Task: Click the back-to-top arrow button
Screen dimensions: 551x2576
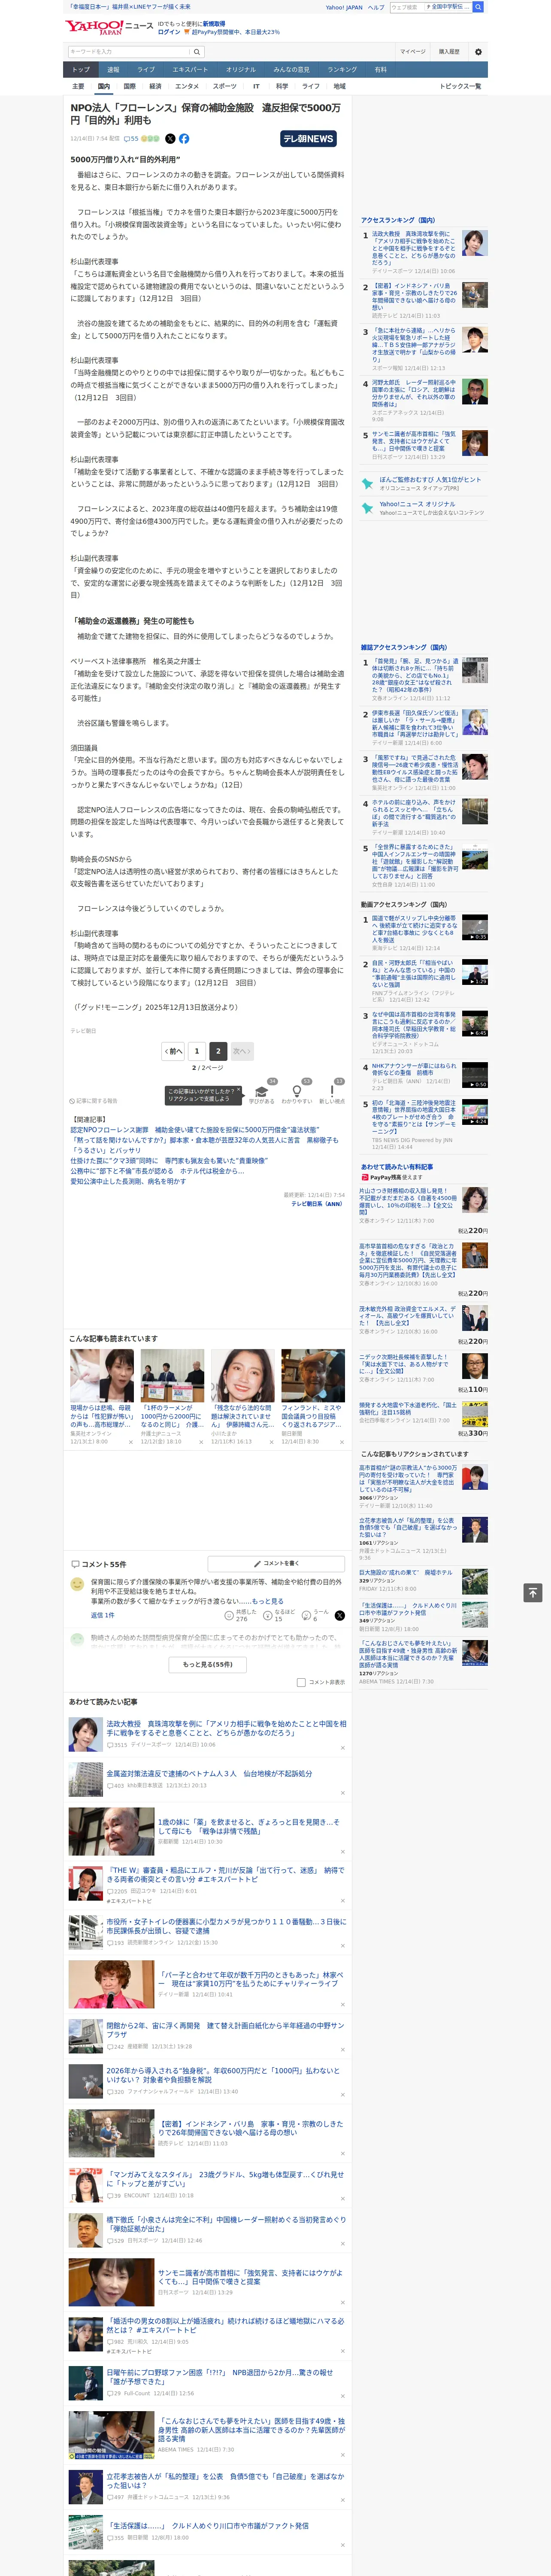Action: click(x=533, y=1592)
